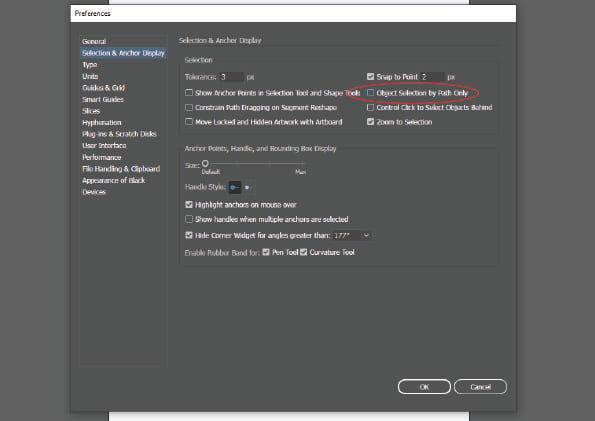
Task: Enable Control Click to Select Objects Behind
Action: click(370, 107)
